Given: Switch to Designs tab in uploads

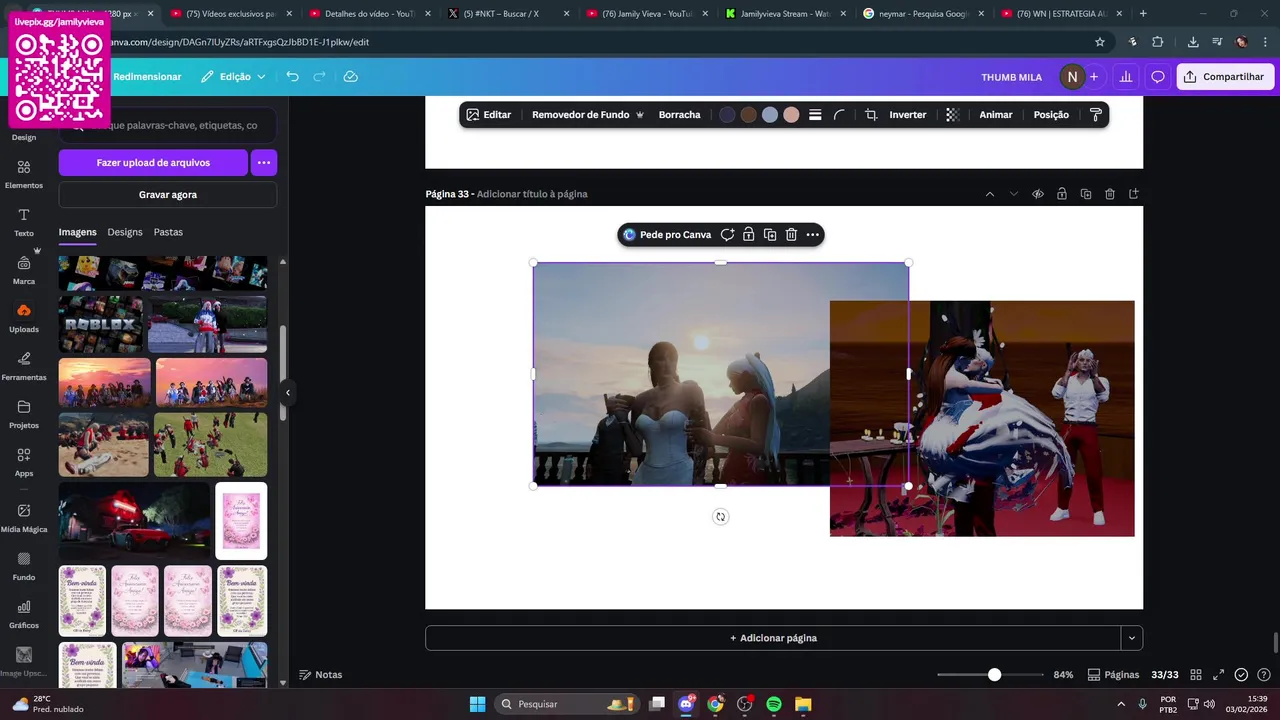Looking at the screenshot, I should 125,232.
